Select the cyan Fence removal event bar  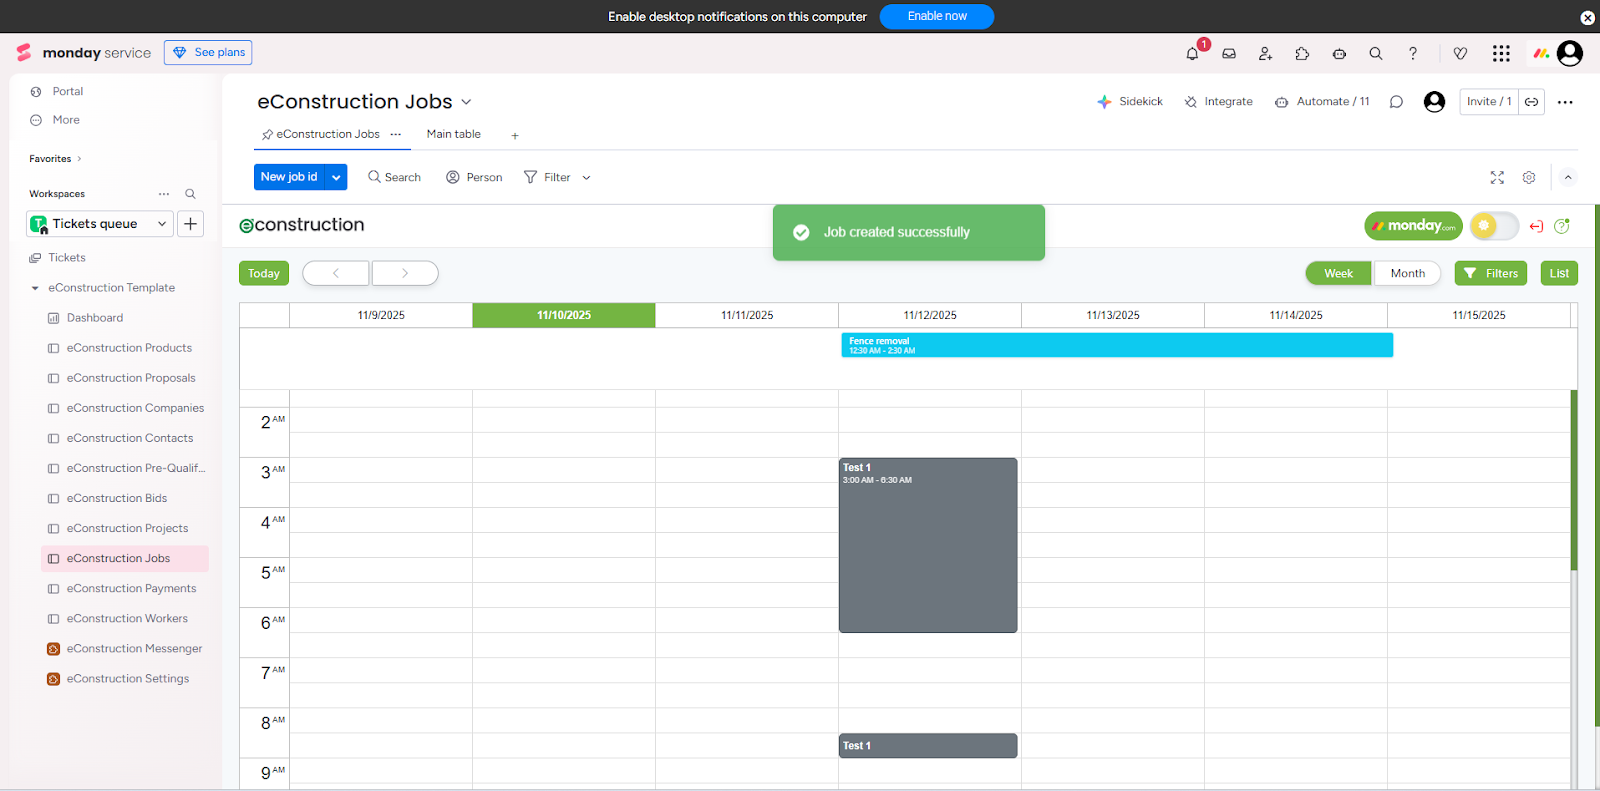pos(1116,345)
